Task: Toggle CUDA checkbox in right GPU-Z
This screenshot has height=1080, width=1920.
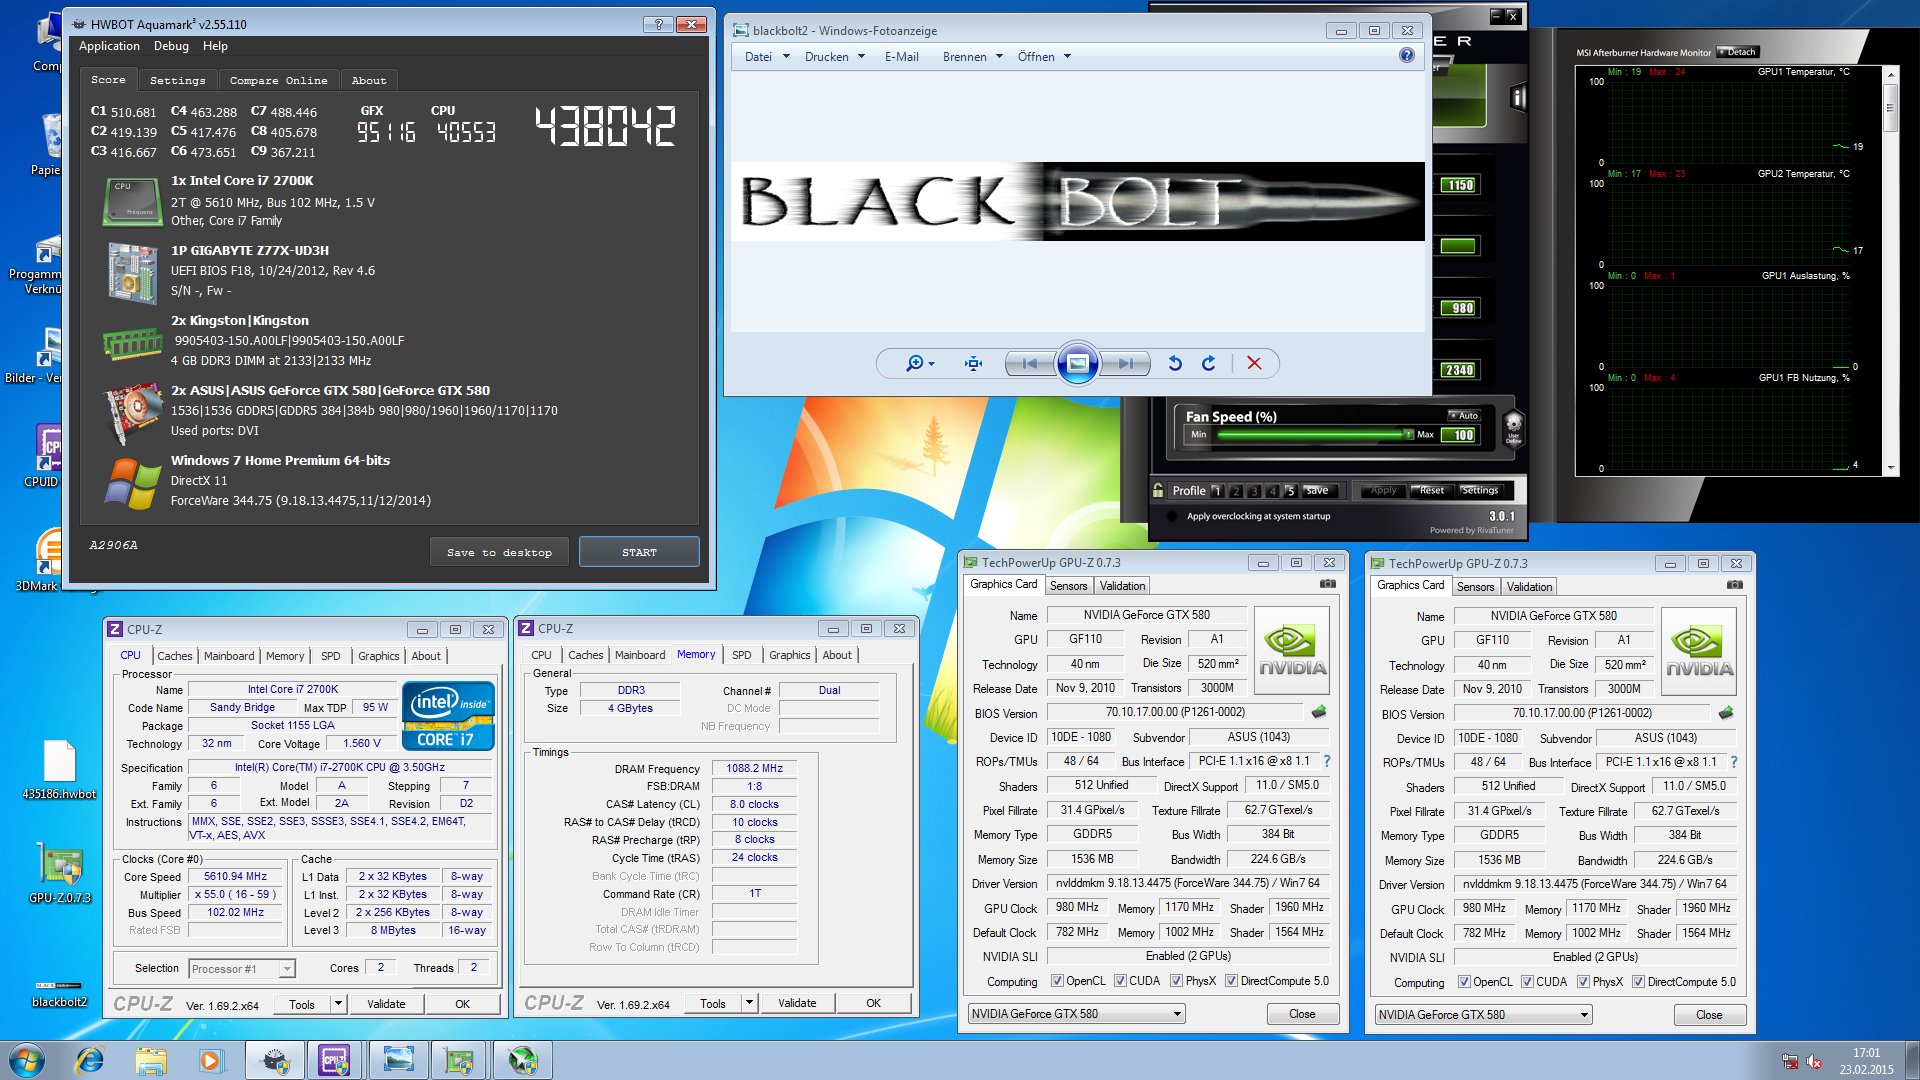Action: point(1527,982)
